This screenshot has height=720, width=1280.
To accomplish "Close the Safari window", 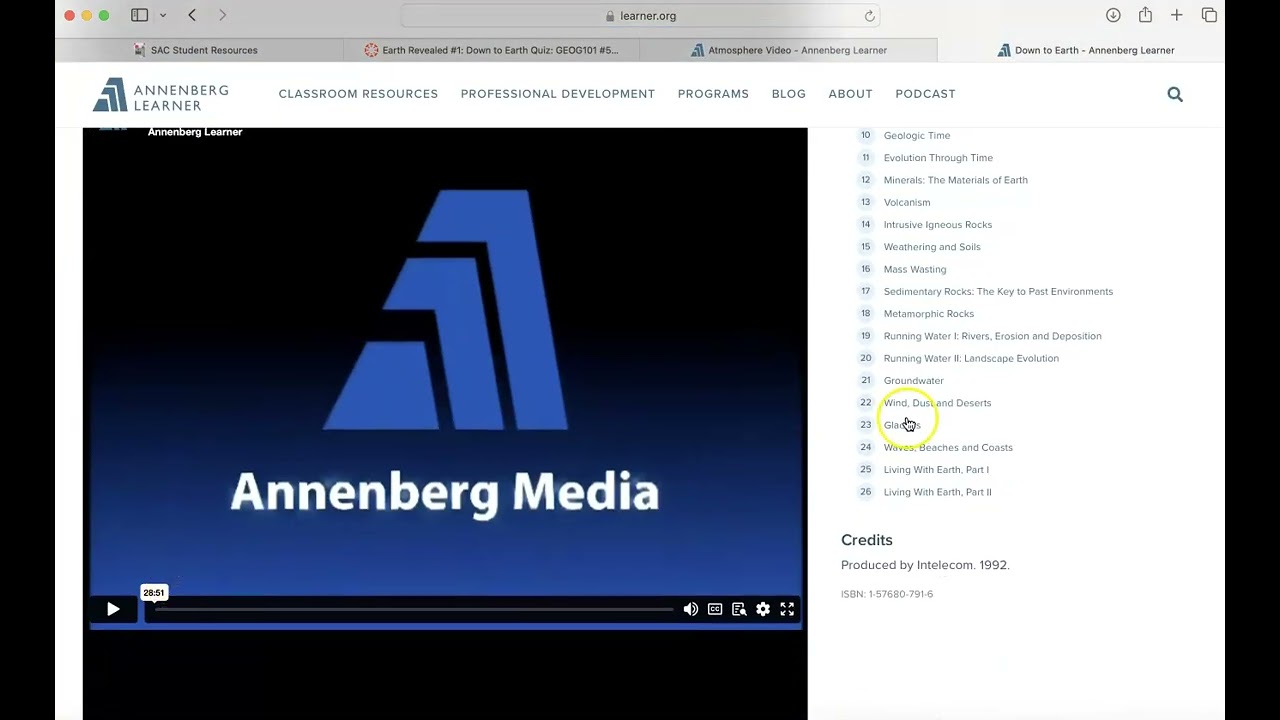I will pyautogui.click(x=69, y=15).
